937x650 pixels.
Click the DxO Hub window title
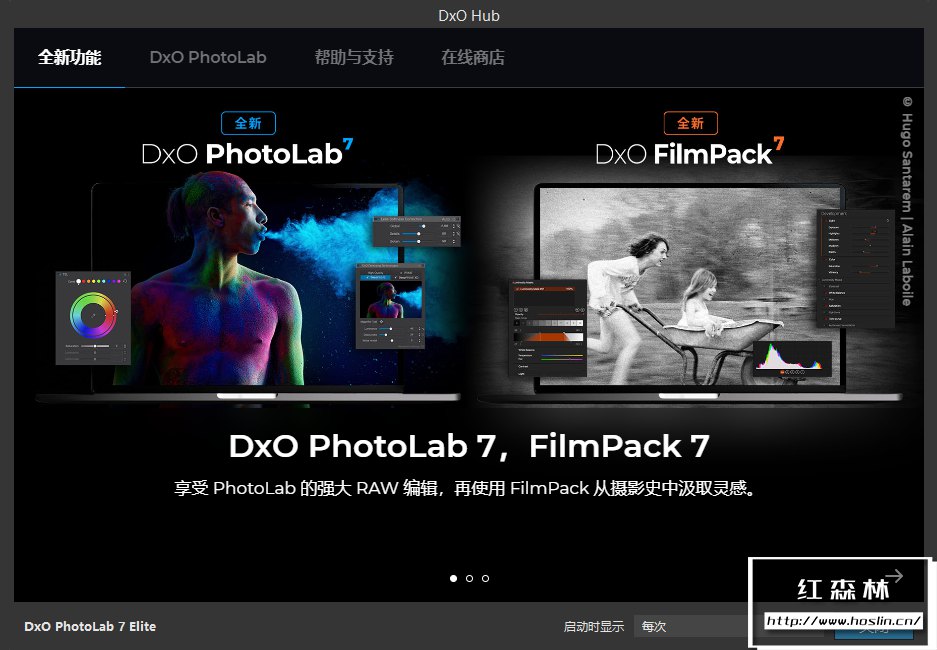pyautogui.click(x=469, y=16)
